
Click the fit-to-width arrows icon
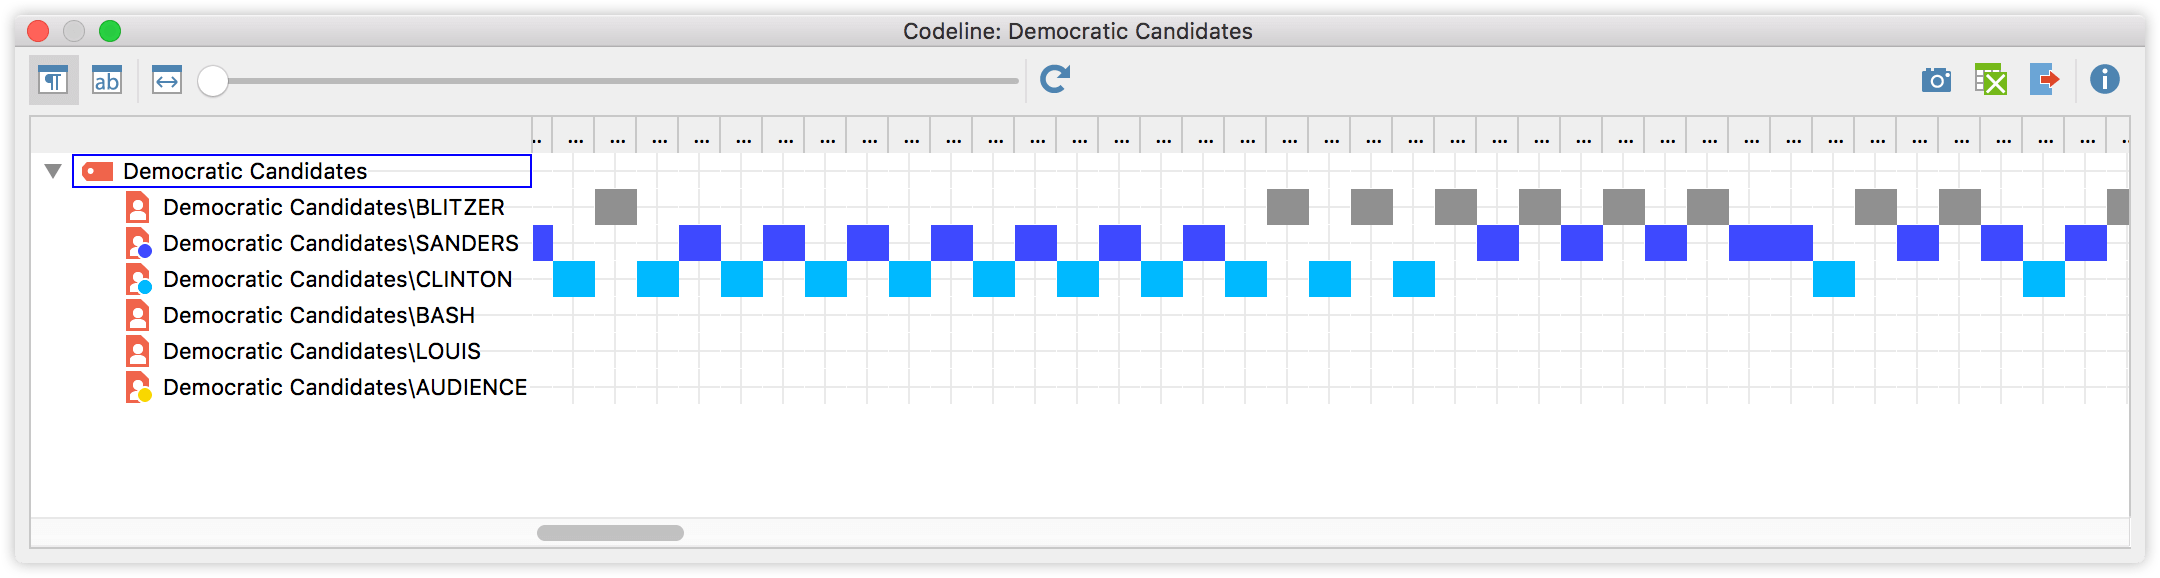[167, 80]
